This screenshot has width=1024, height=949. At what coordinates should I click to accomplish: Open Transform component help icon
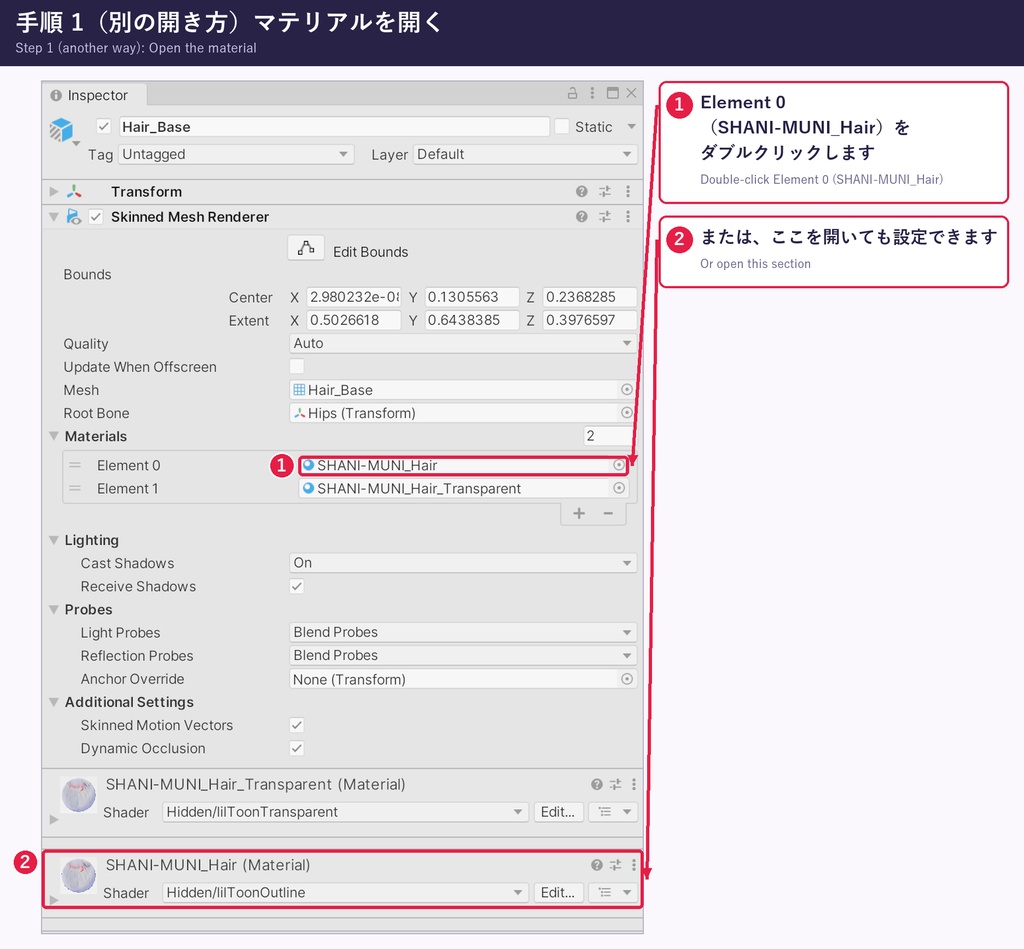click(581, 191)
